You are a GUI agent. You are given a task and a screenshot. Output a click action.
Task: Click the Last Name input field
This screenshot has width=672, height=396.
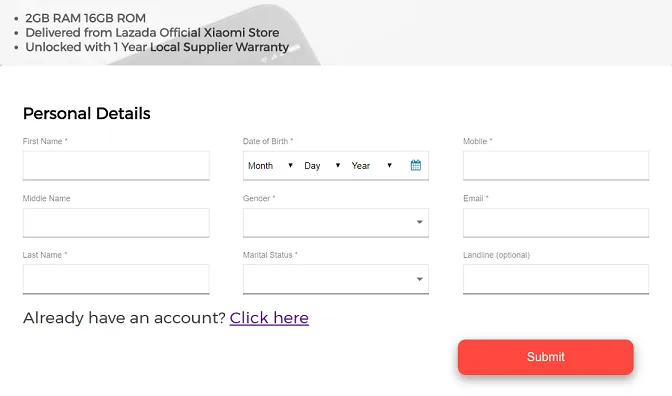[116, 279]
